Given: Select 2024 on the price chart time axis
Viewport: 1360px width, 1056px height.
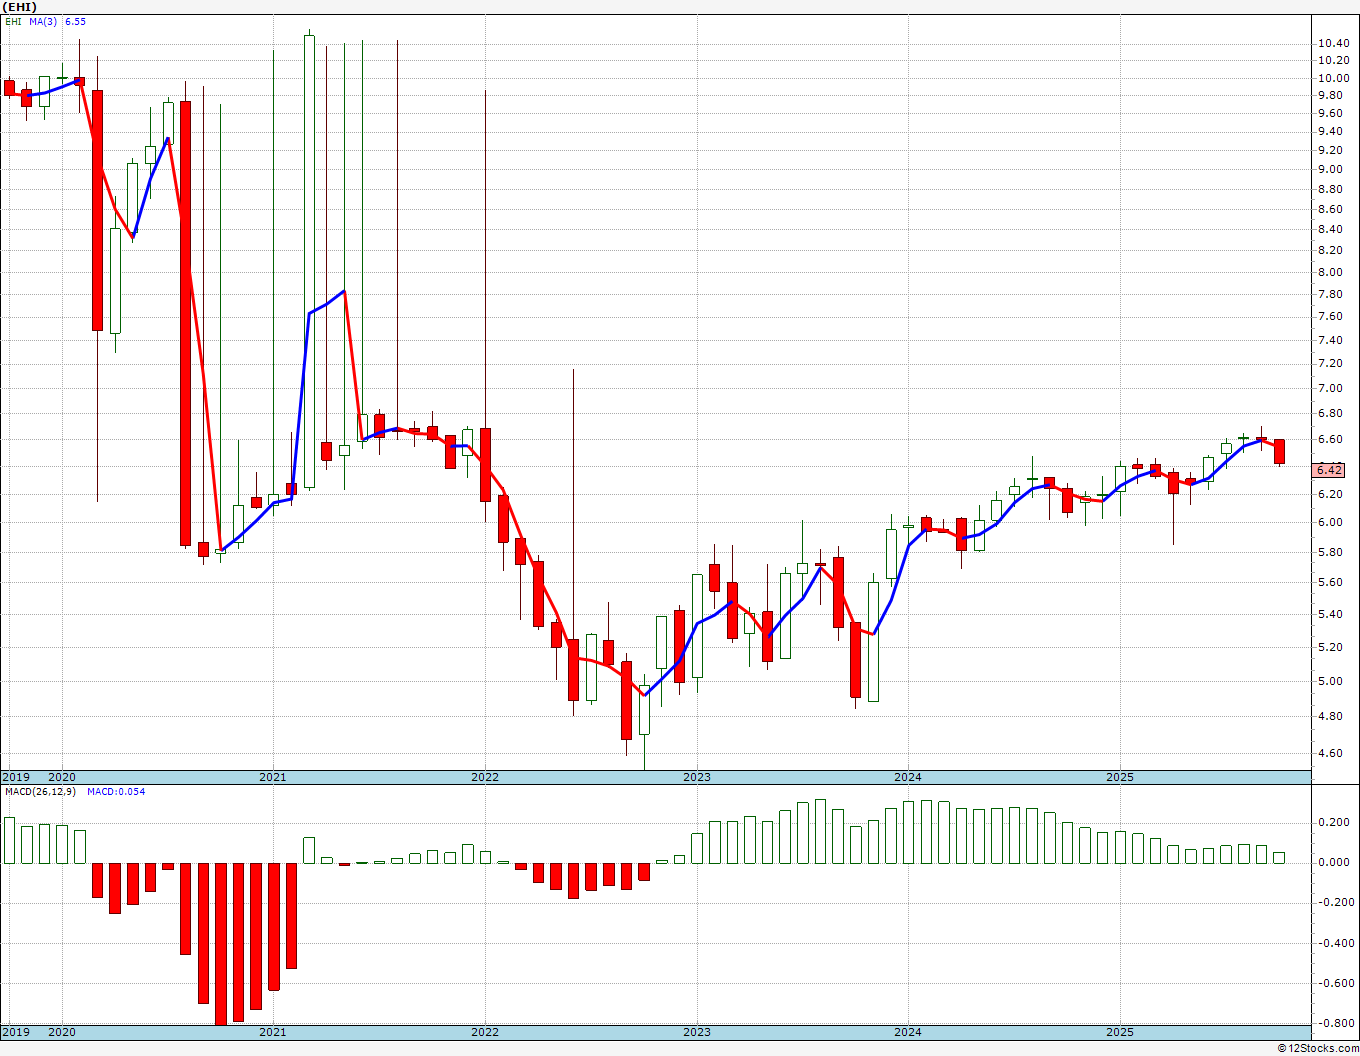Looking at the screenshot, I should tap(908, 777).
